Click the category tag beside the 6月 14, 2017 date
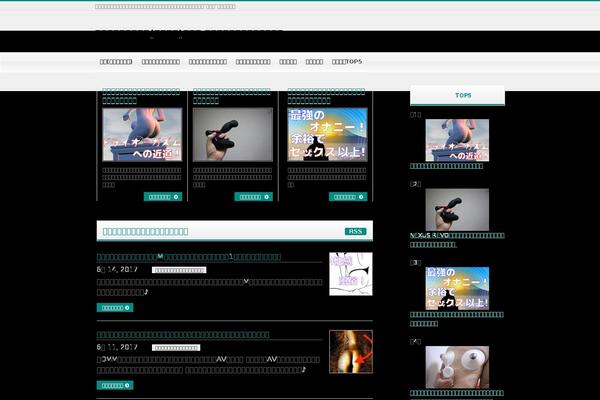The image size is (600, 400). click(179, 270)
